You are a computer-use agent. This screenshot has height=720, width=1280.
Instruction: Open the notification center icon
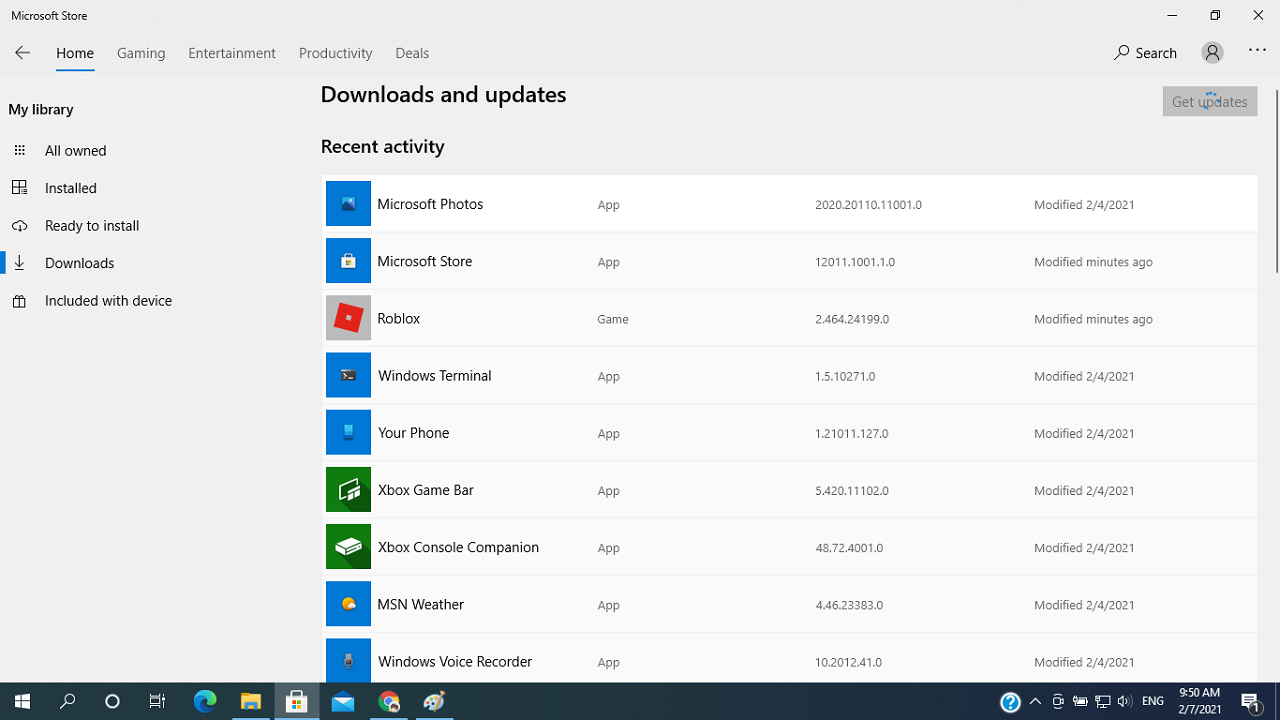pos(1251,701)
